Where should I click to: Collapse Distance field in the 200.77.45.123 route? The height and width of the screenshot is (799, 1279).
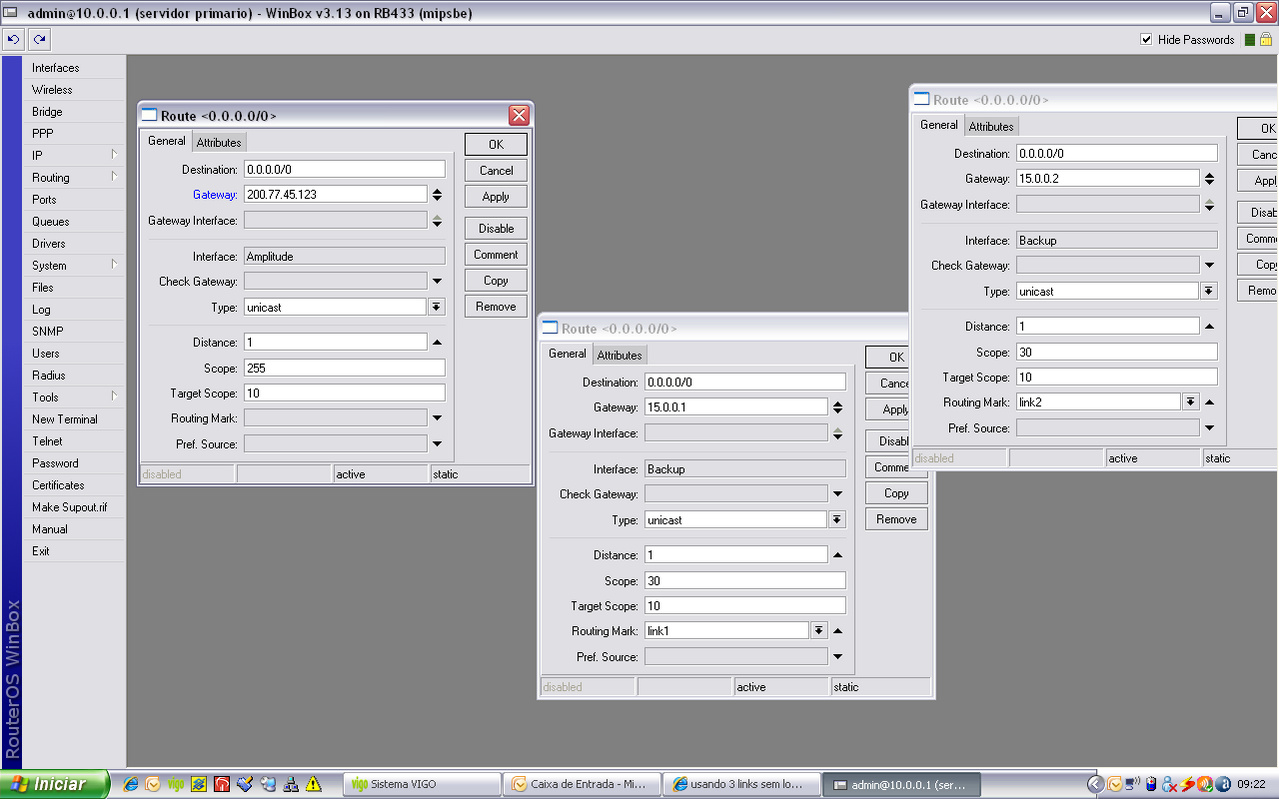pos(437,342)
